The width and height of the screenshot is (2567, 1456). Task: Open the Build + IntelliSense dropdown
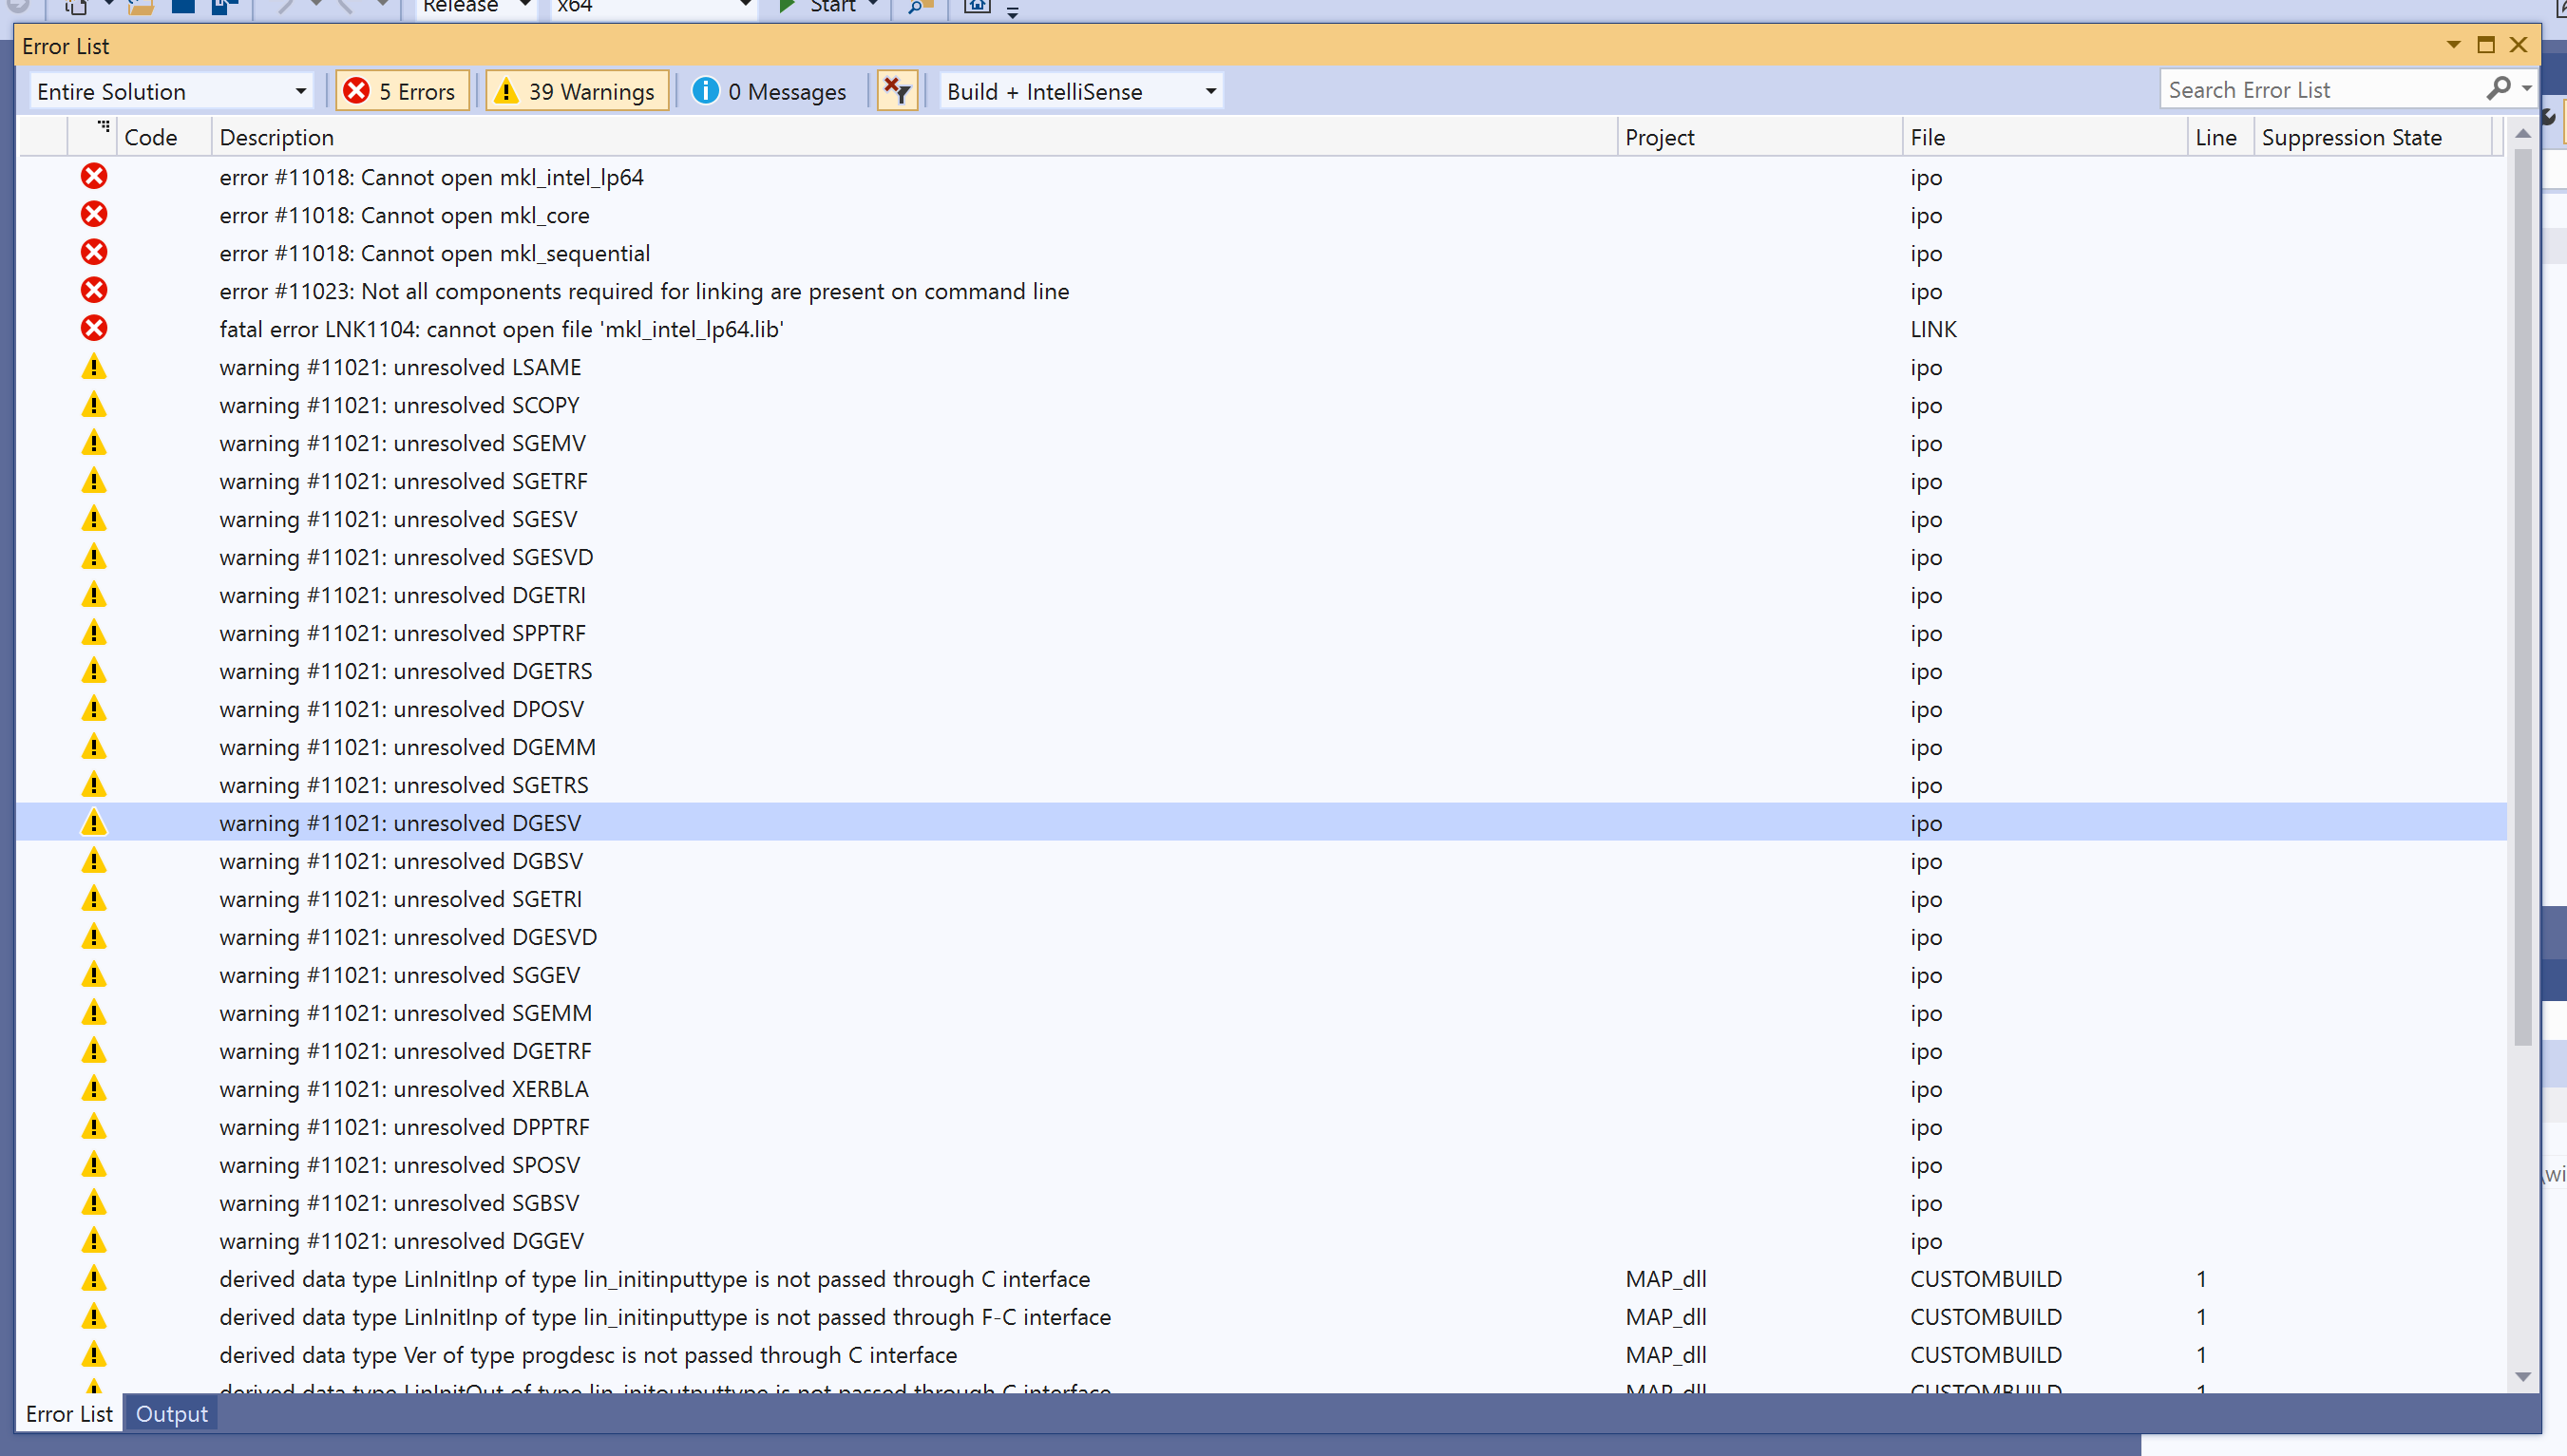(x=1080, y=90)
